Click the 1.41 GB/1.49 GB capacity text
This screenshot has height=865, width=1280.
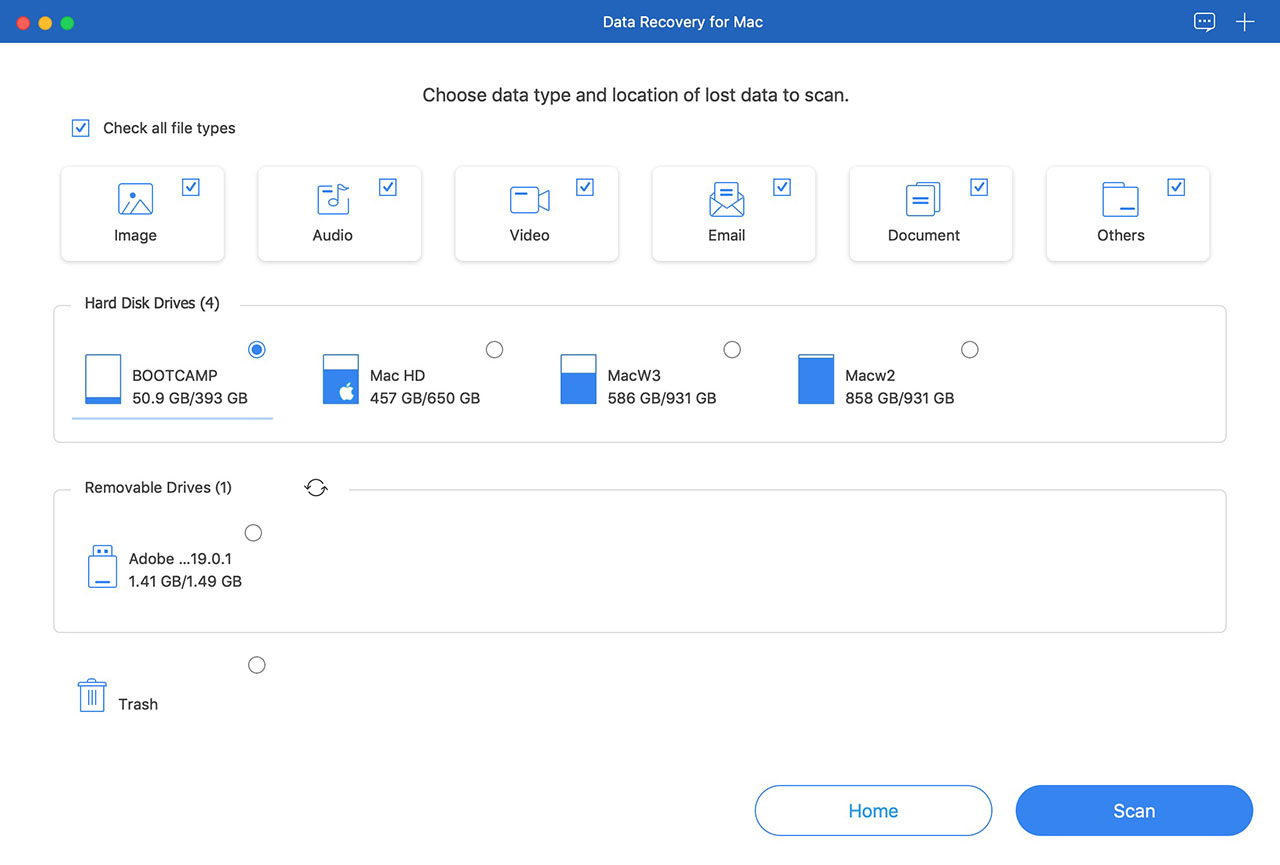pos(185,581)
